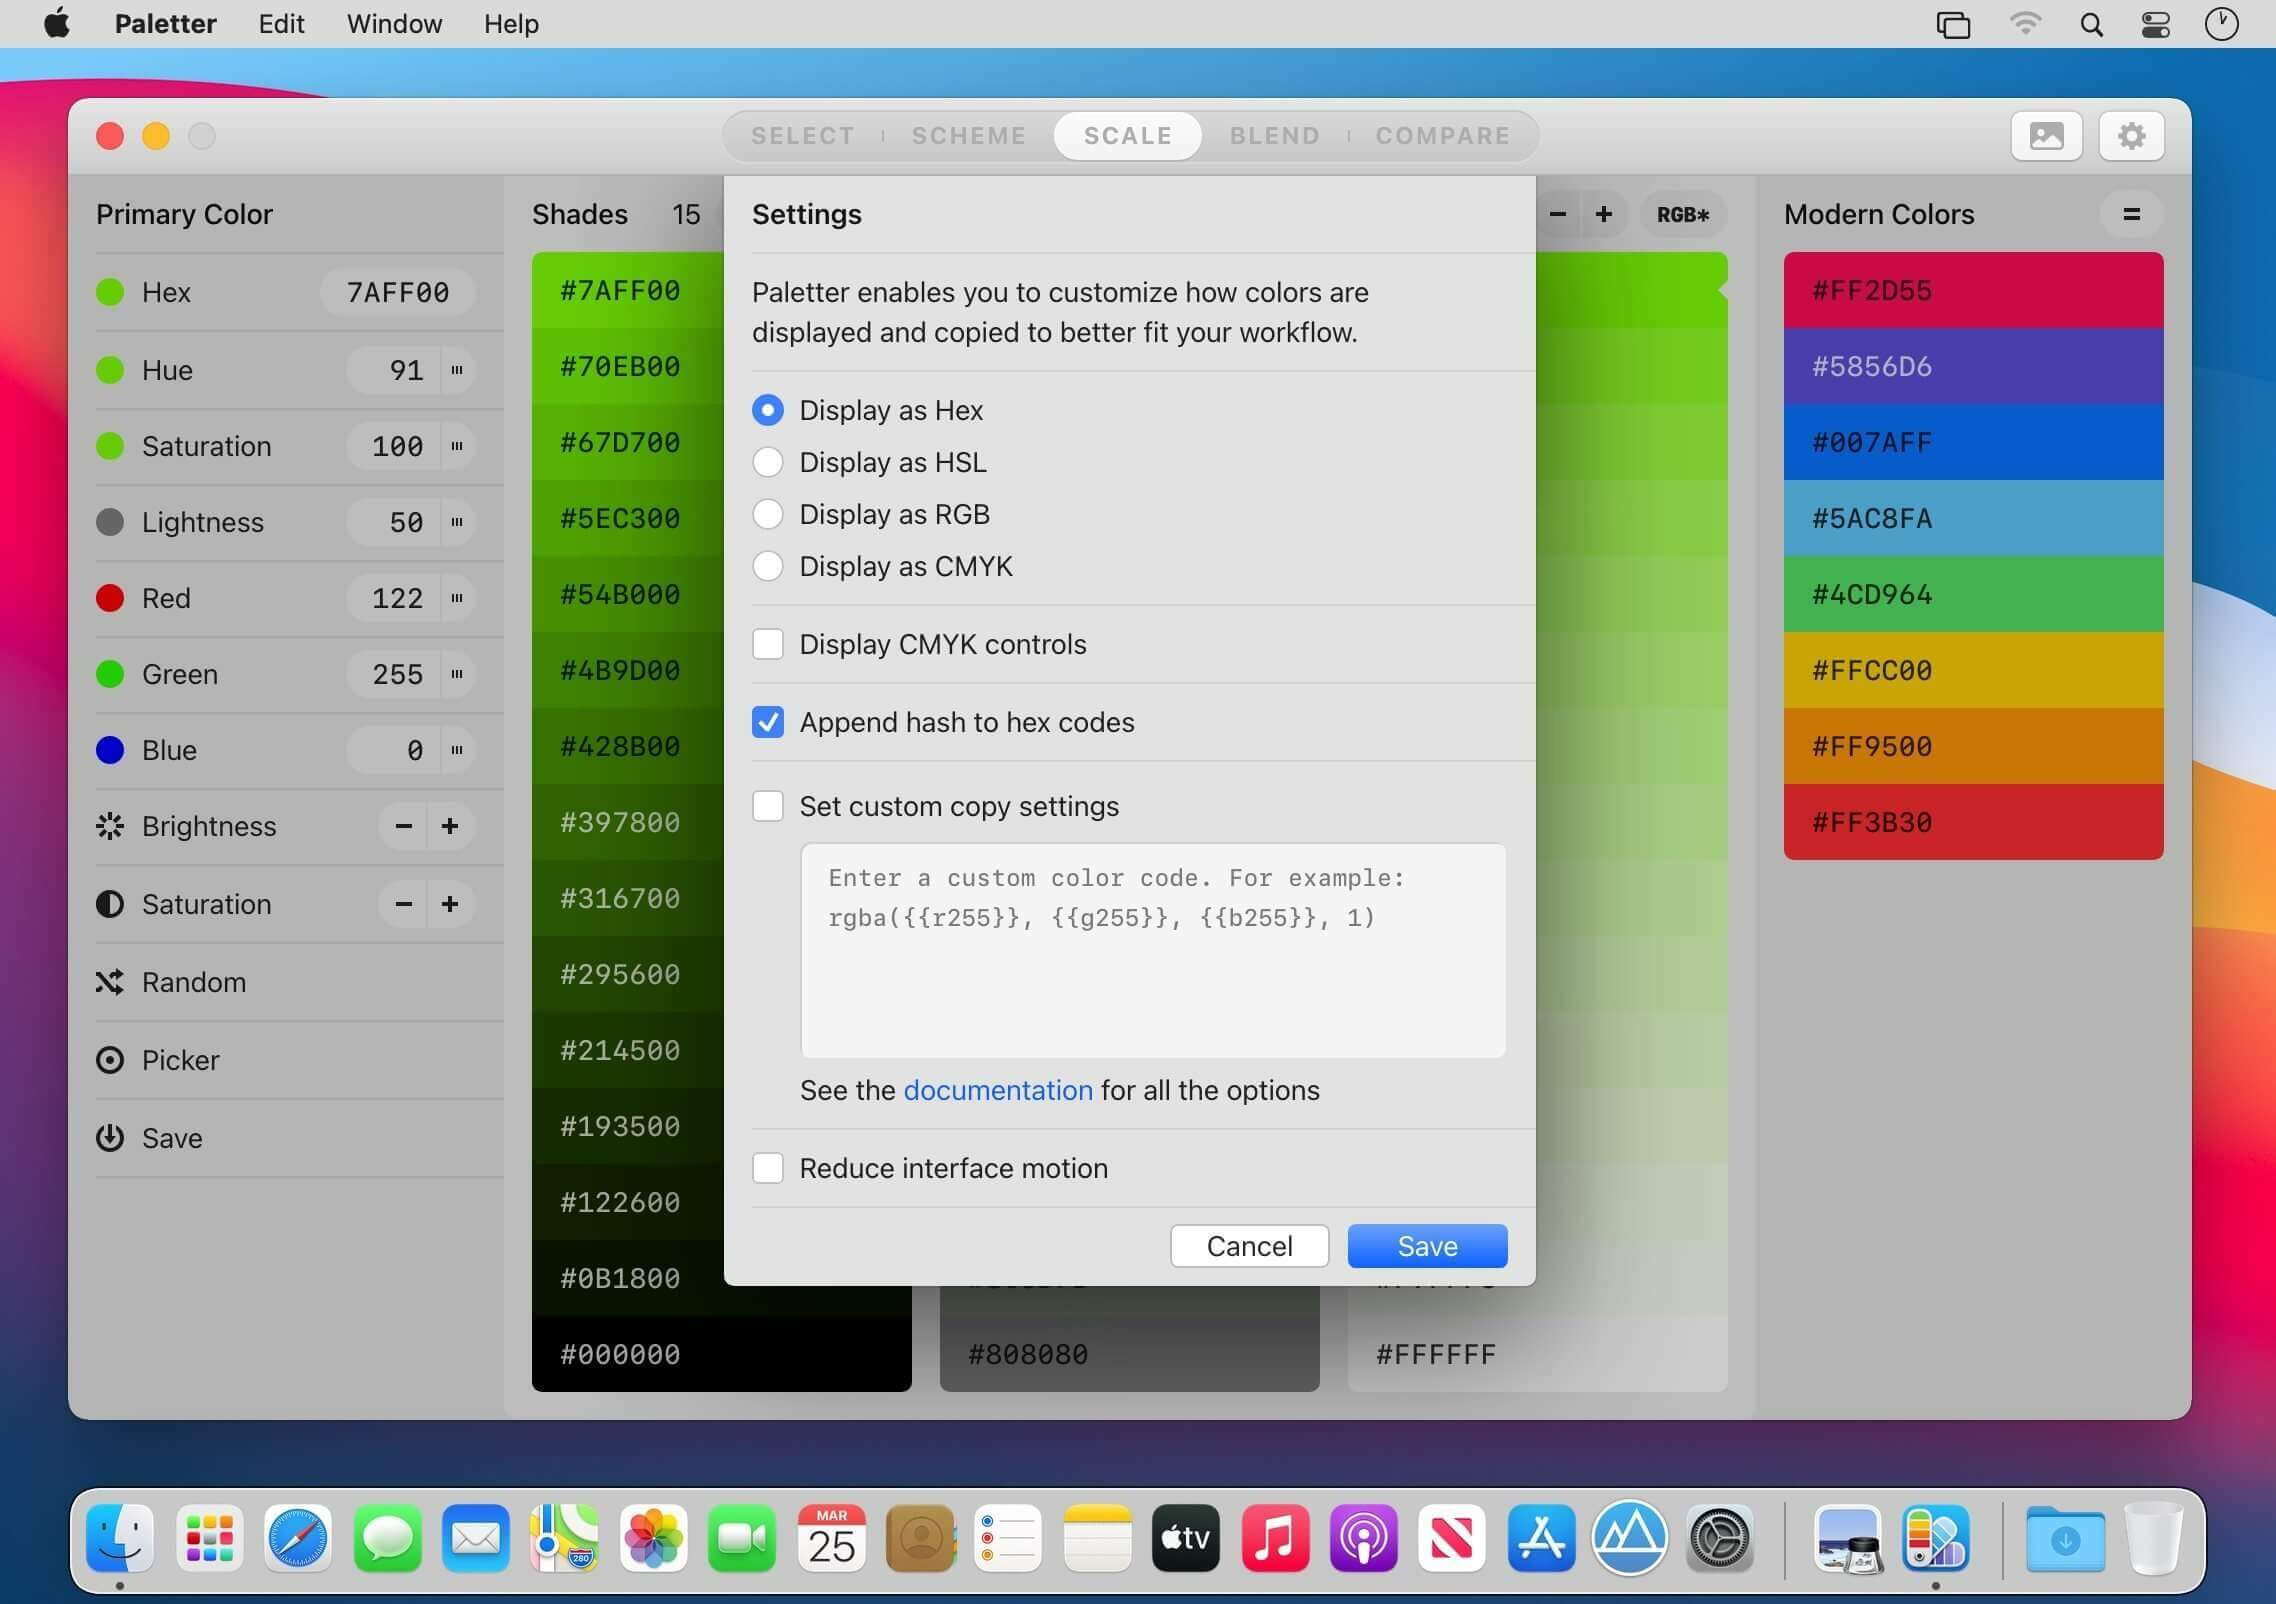Screen dimensions: 2276x1604
Task: Open the Help menu
Action: [x=511, y=24]
